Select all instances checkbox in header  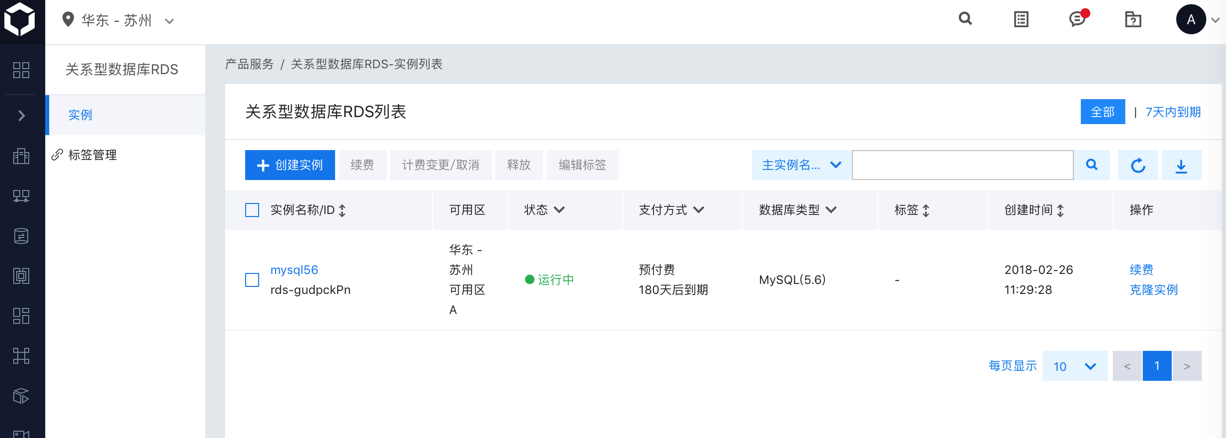252,210
